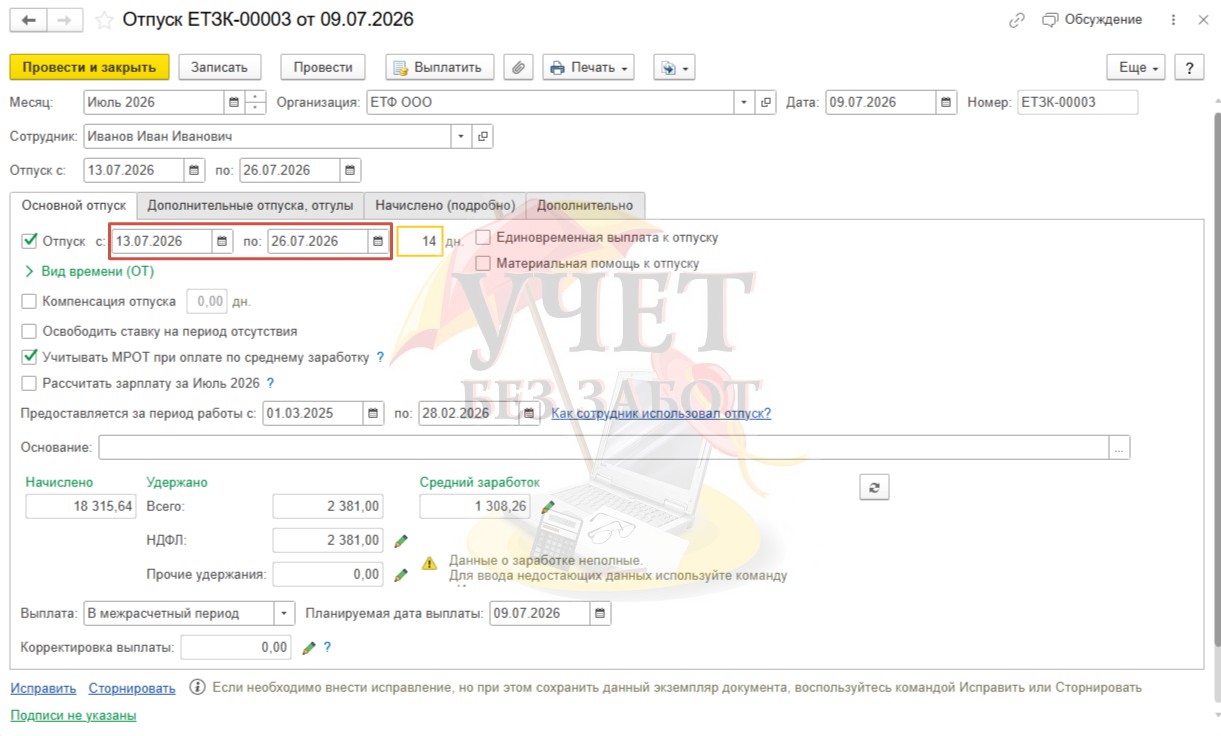The height and width of the screenshot is (736, 1221).
Task: Recalculate the document with the refresh button
Action: 874,486
